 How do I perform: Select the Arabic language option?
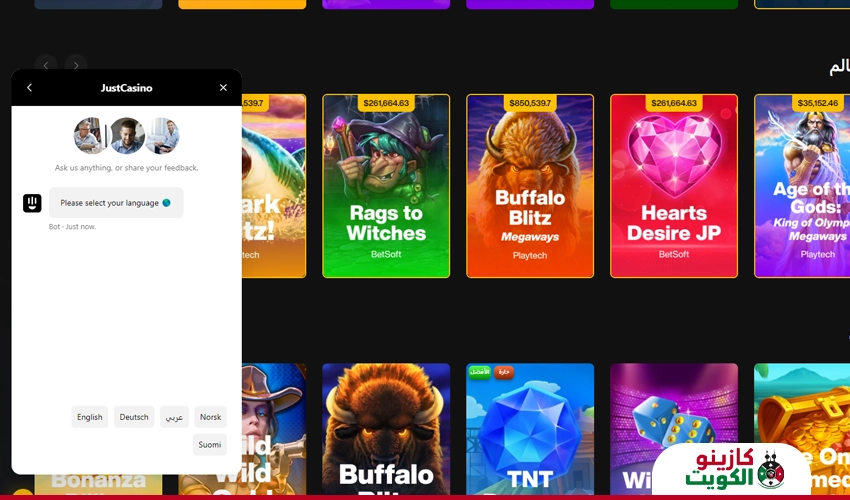[174, 417]
